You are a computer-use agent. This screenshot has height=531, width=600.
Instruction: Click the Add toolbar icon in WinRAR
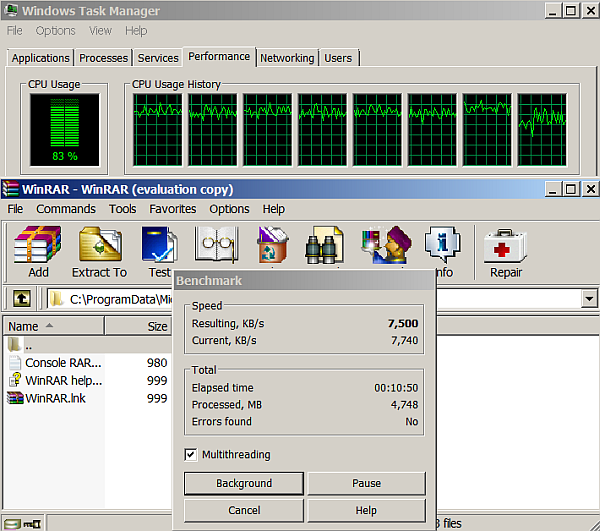coord(38,250)
